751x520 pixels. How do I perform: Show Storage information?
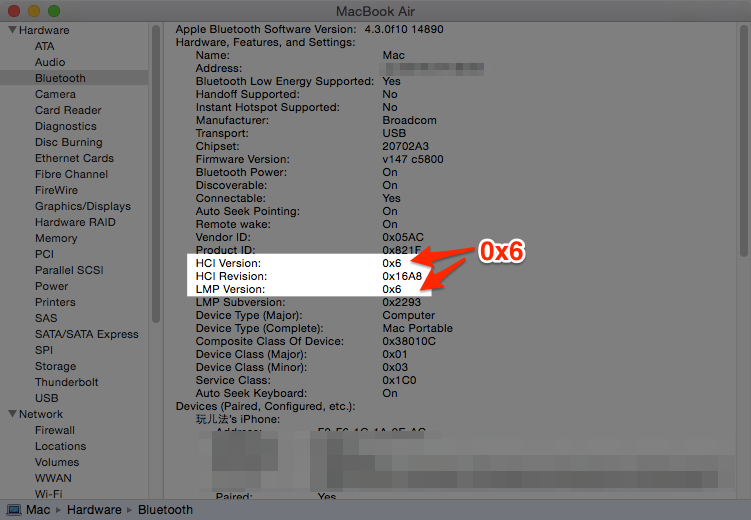tap(56, 366)
